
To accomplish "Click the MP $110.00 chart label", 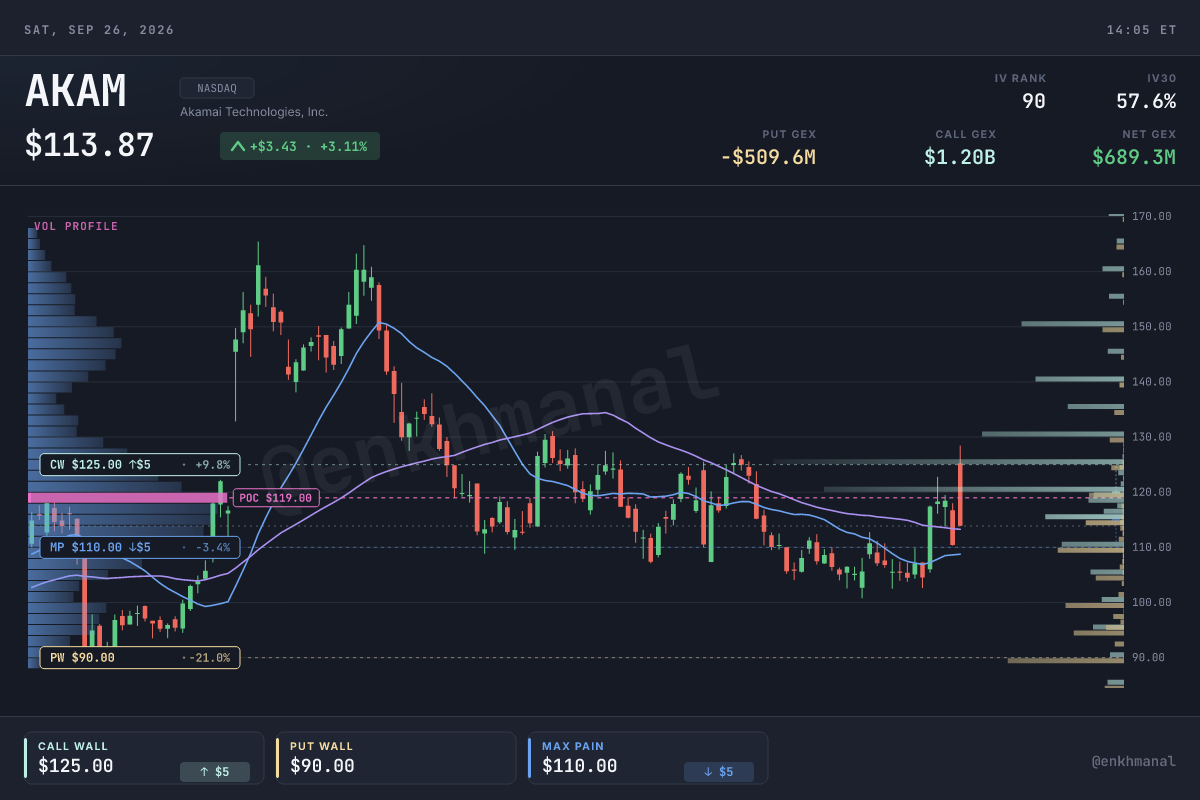I will tap(140, 547).
